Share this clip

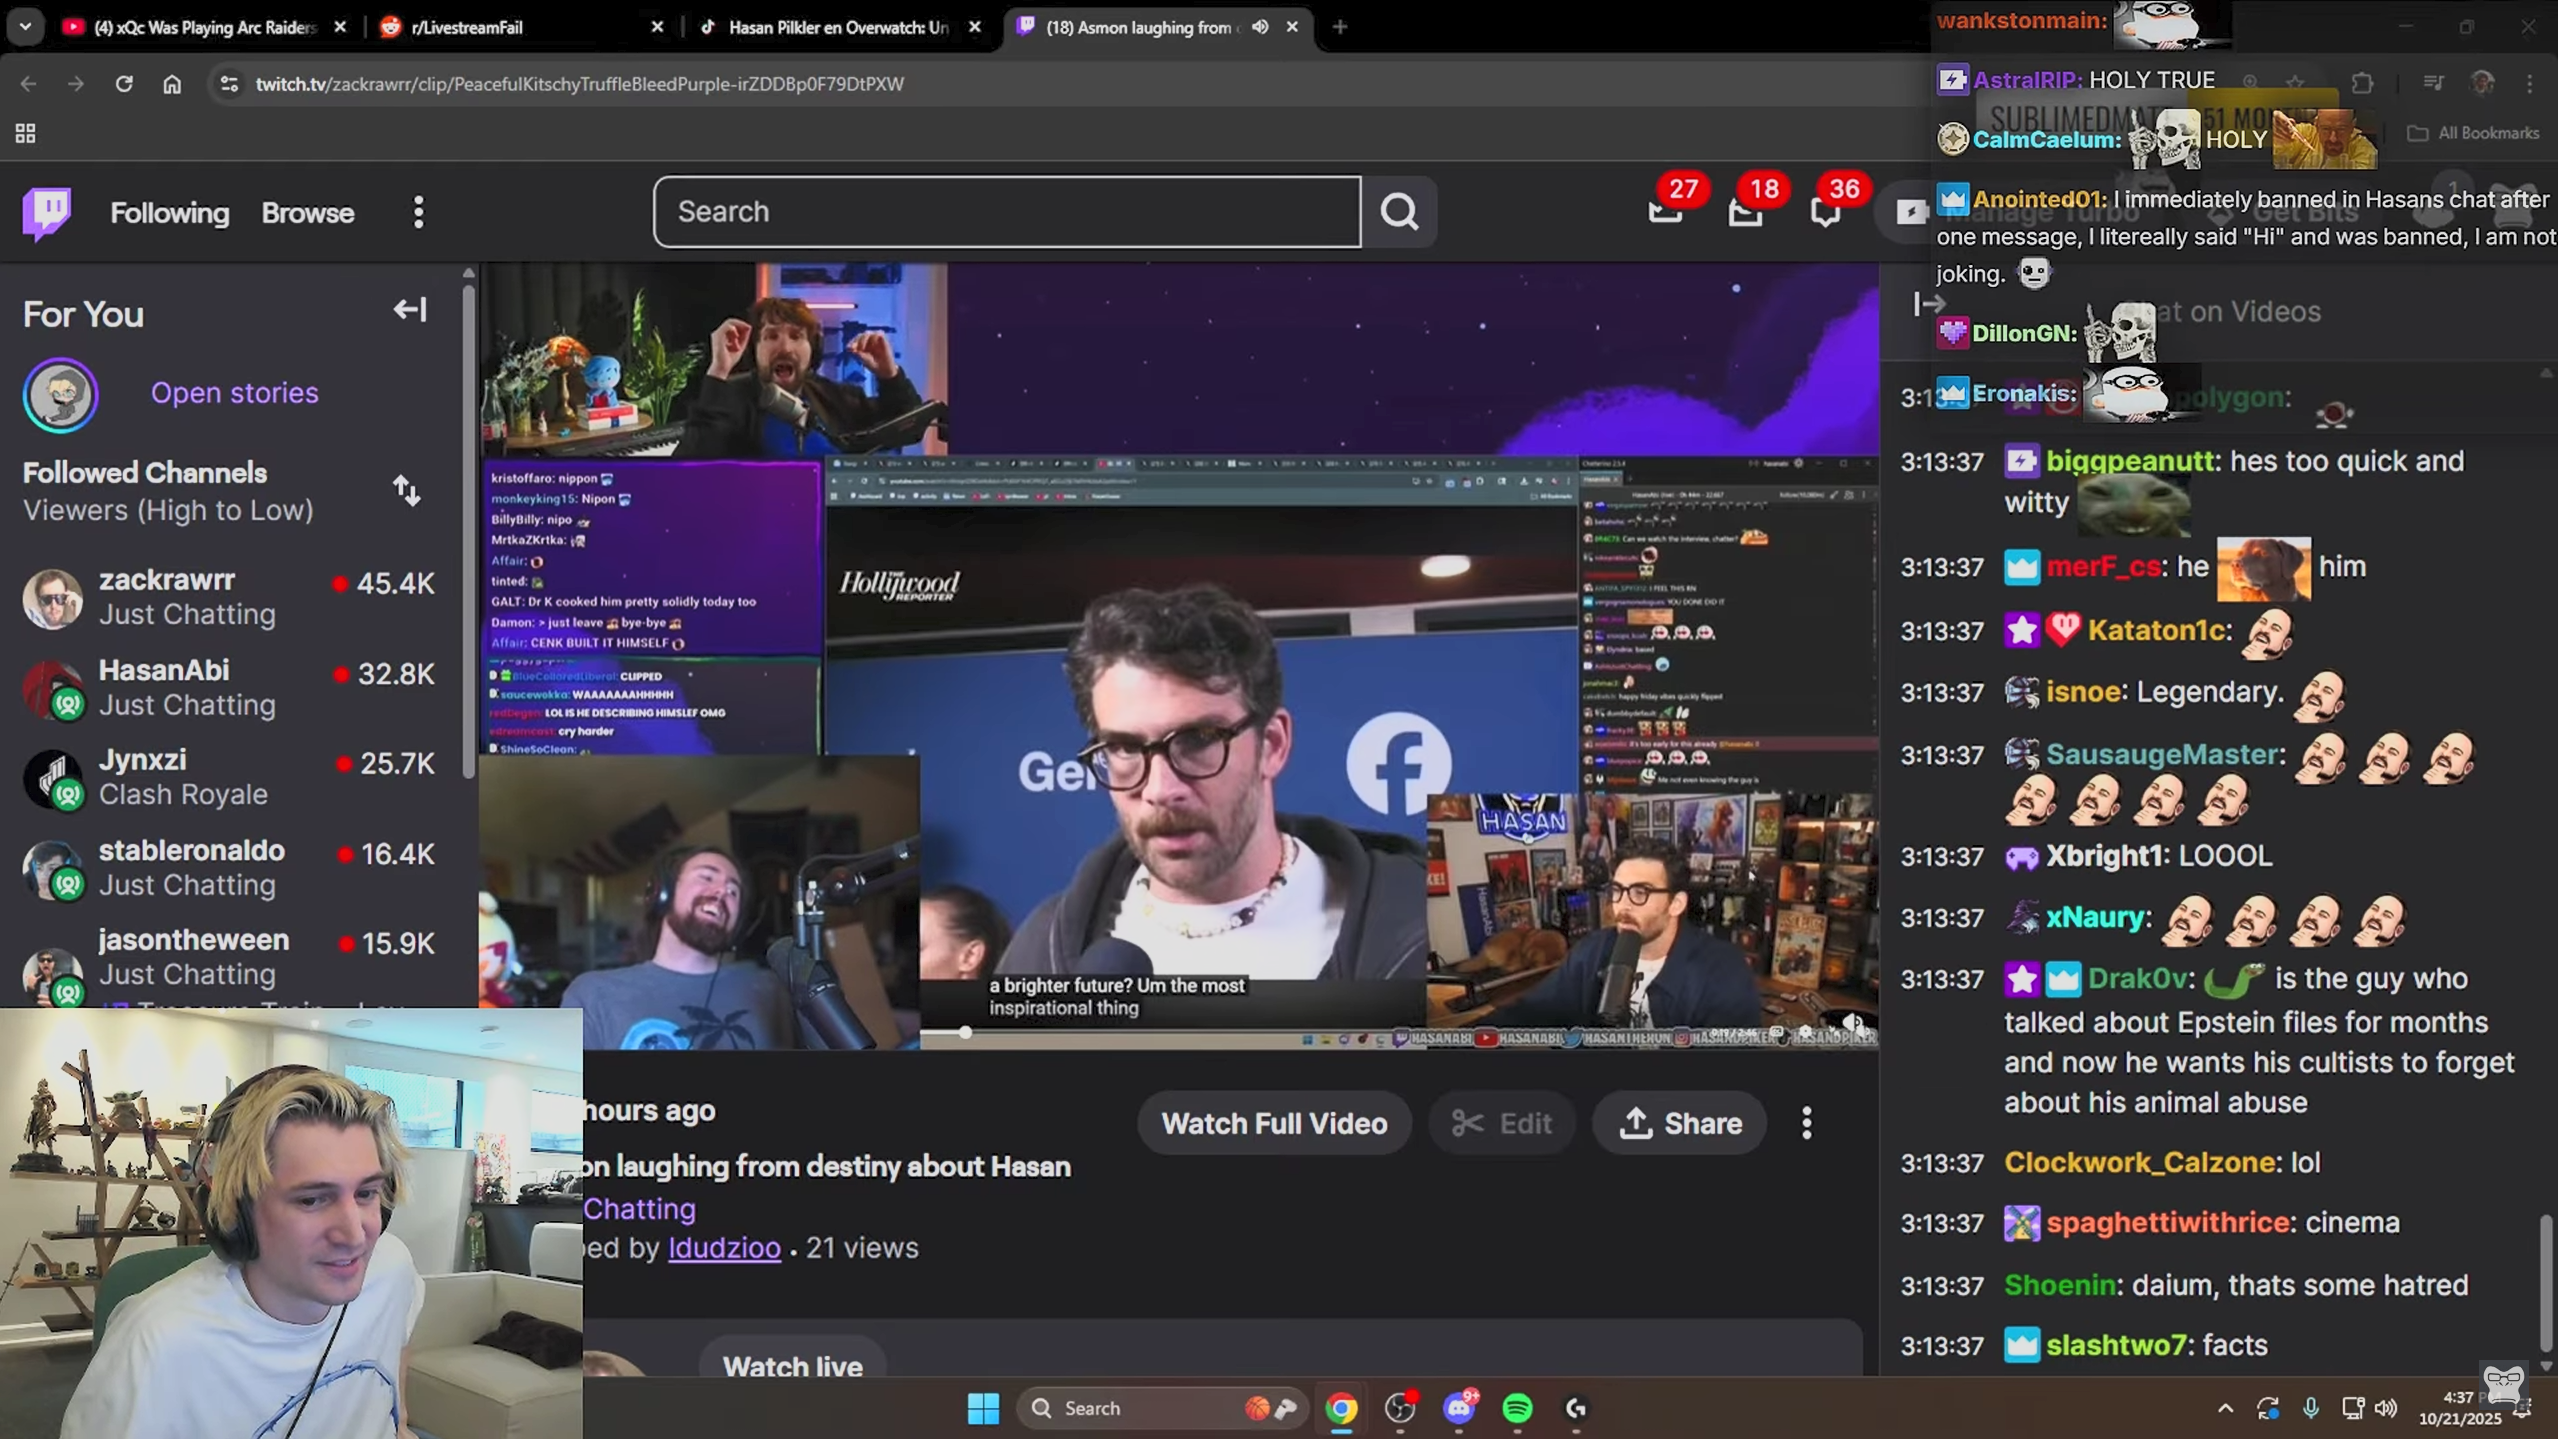click(x=1679, y=1123)
